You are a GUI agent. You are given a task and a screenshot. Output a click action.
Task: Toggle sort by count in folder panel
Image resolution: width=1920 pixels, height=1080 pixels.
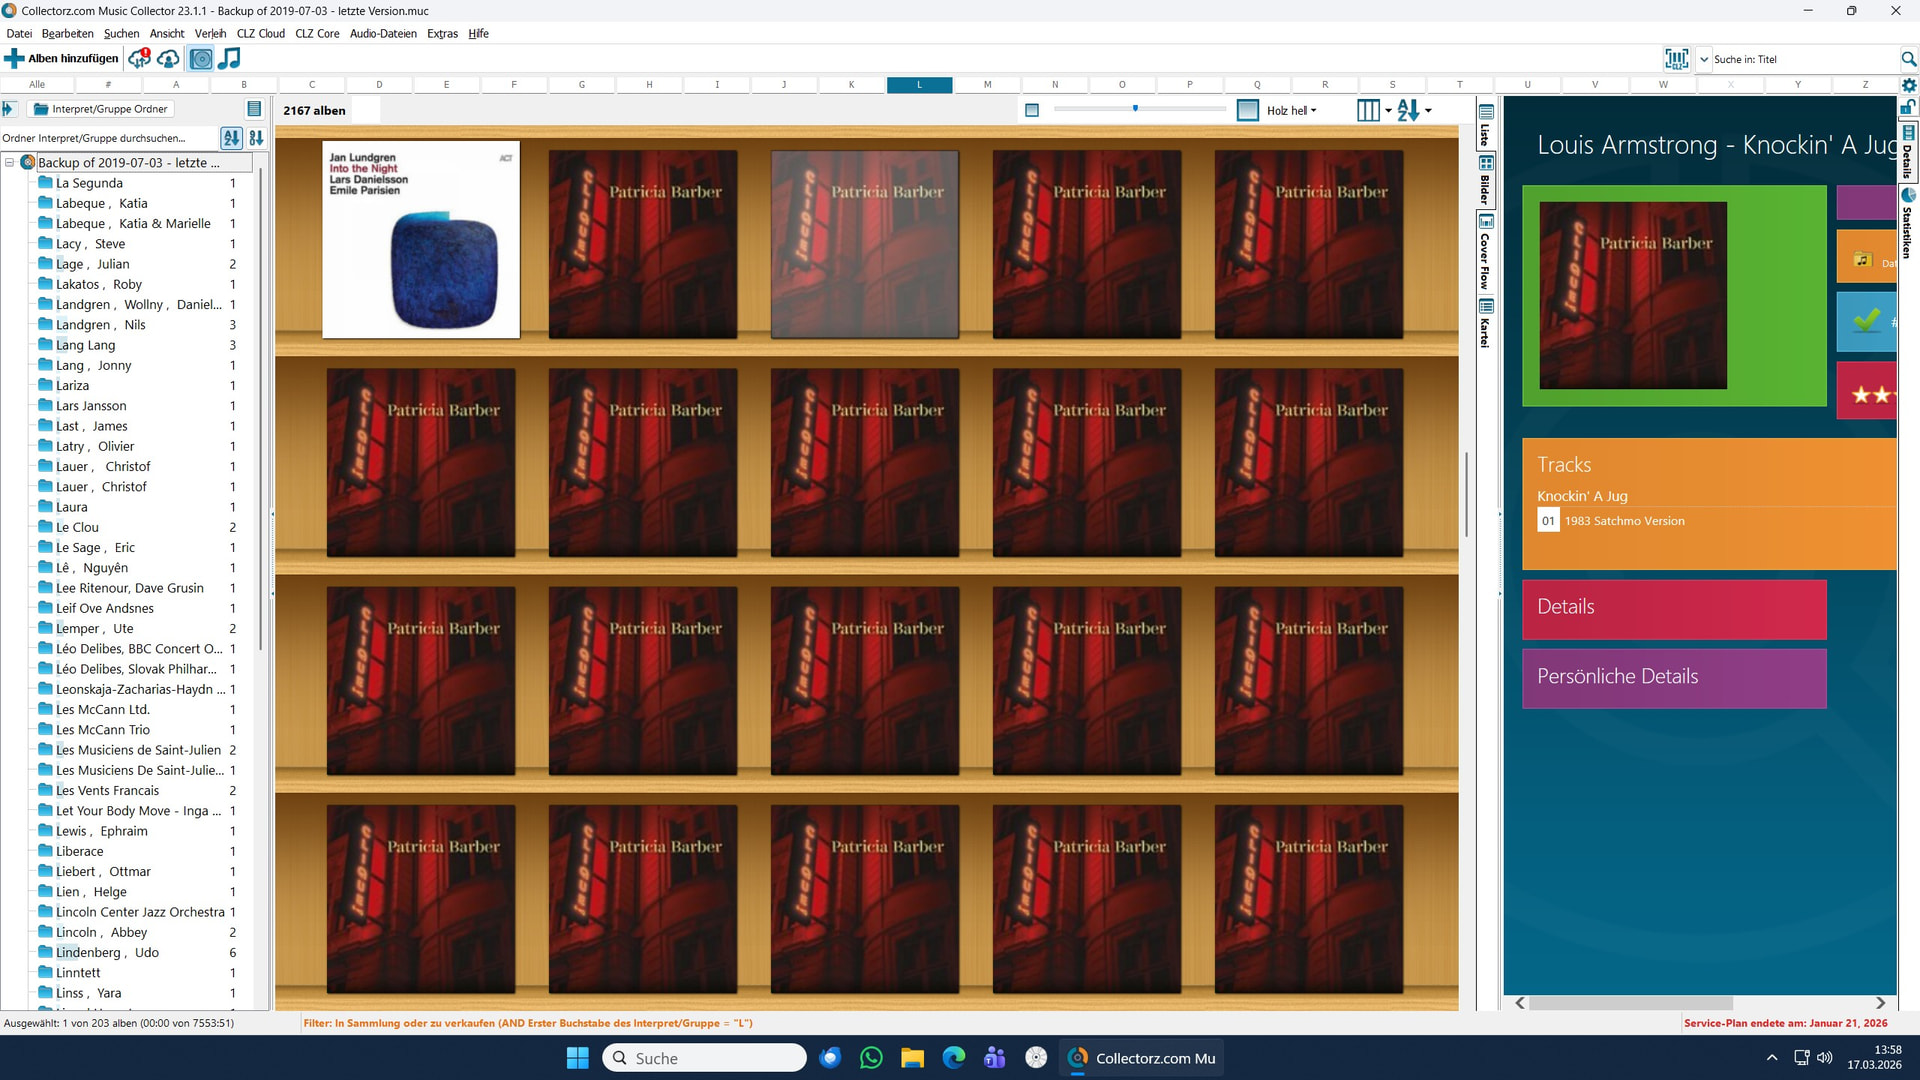pos(256,138)
